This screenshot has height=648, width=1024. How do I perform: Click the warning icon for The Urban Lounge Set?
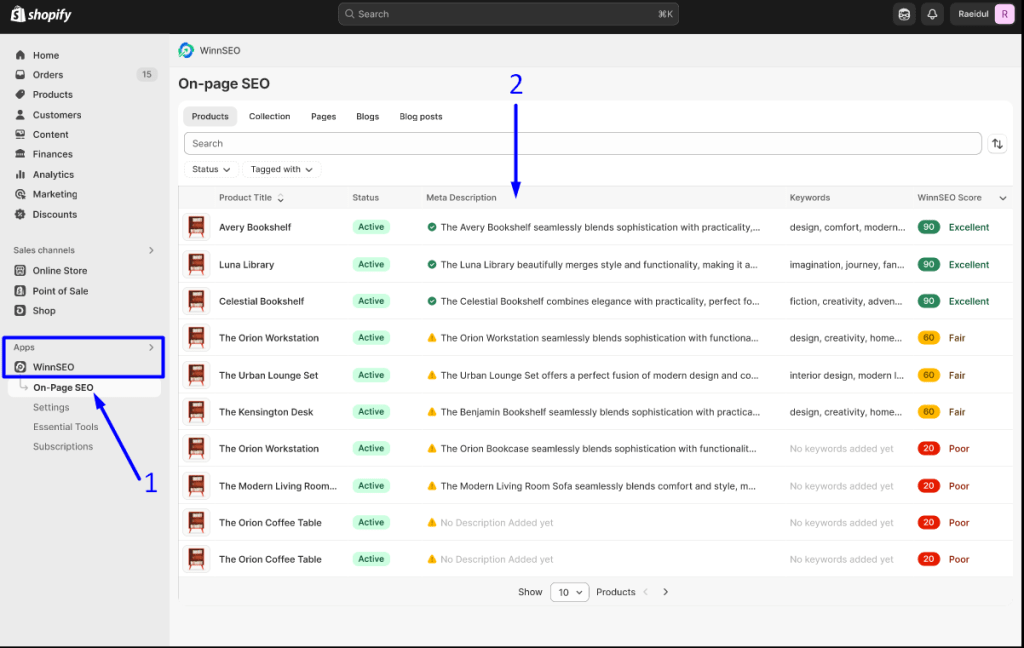pos(432,375)
